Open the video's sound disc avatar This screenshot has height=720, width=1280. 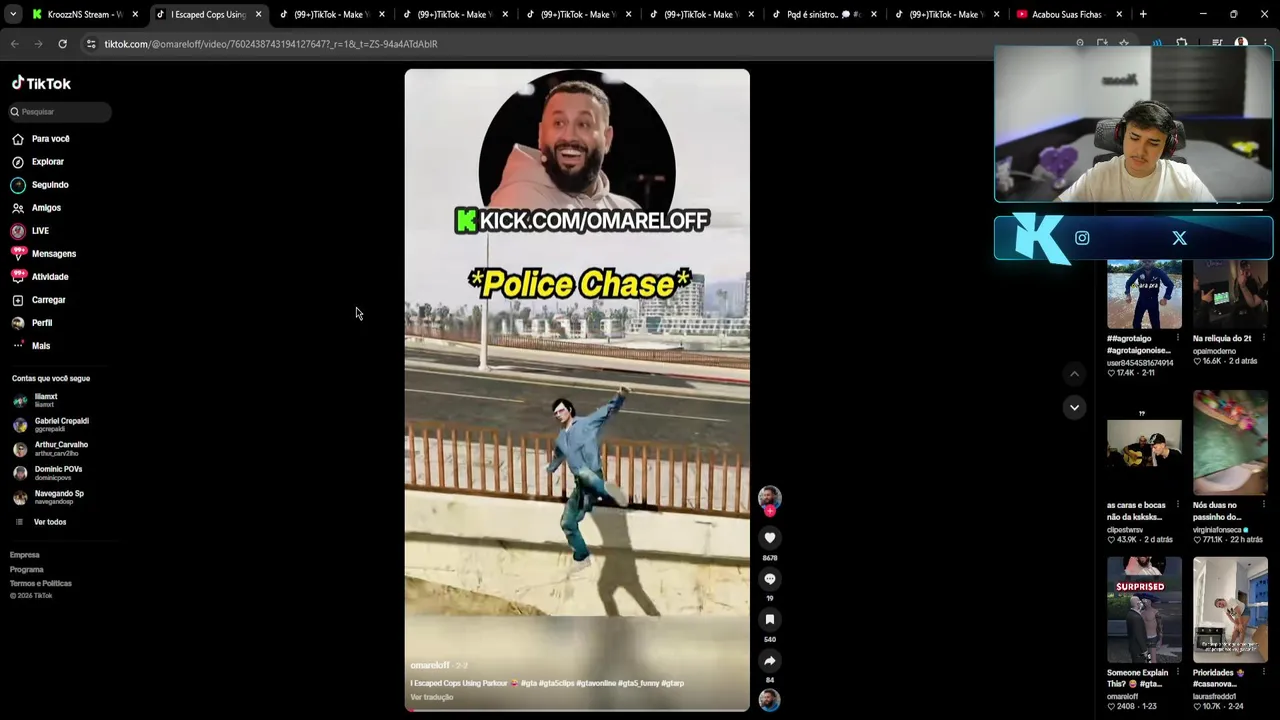769,700
